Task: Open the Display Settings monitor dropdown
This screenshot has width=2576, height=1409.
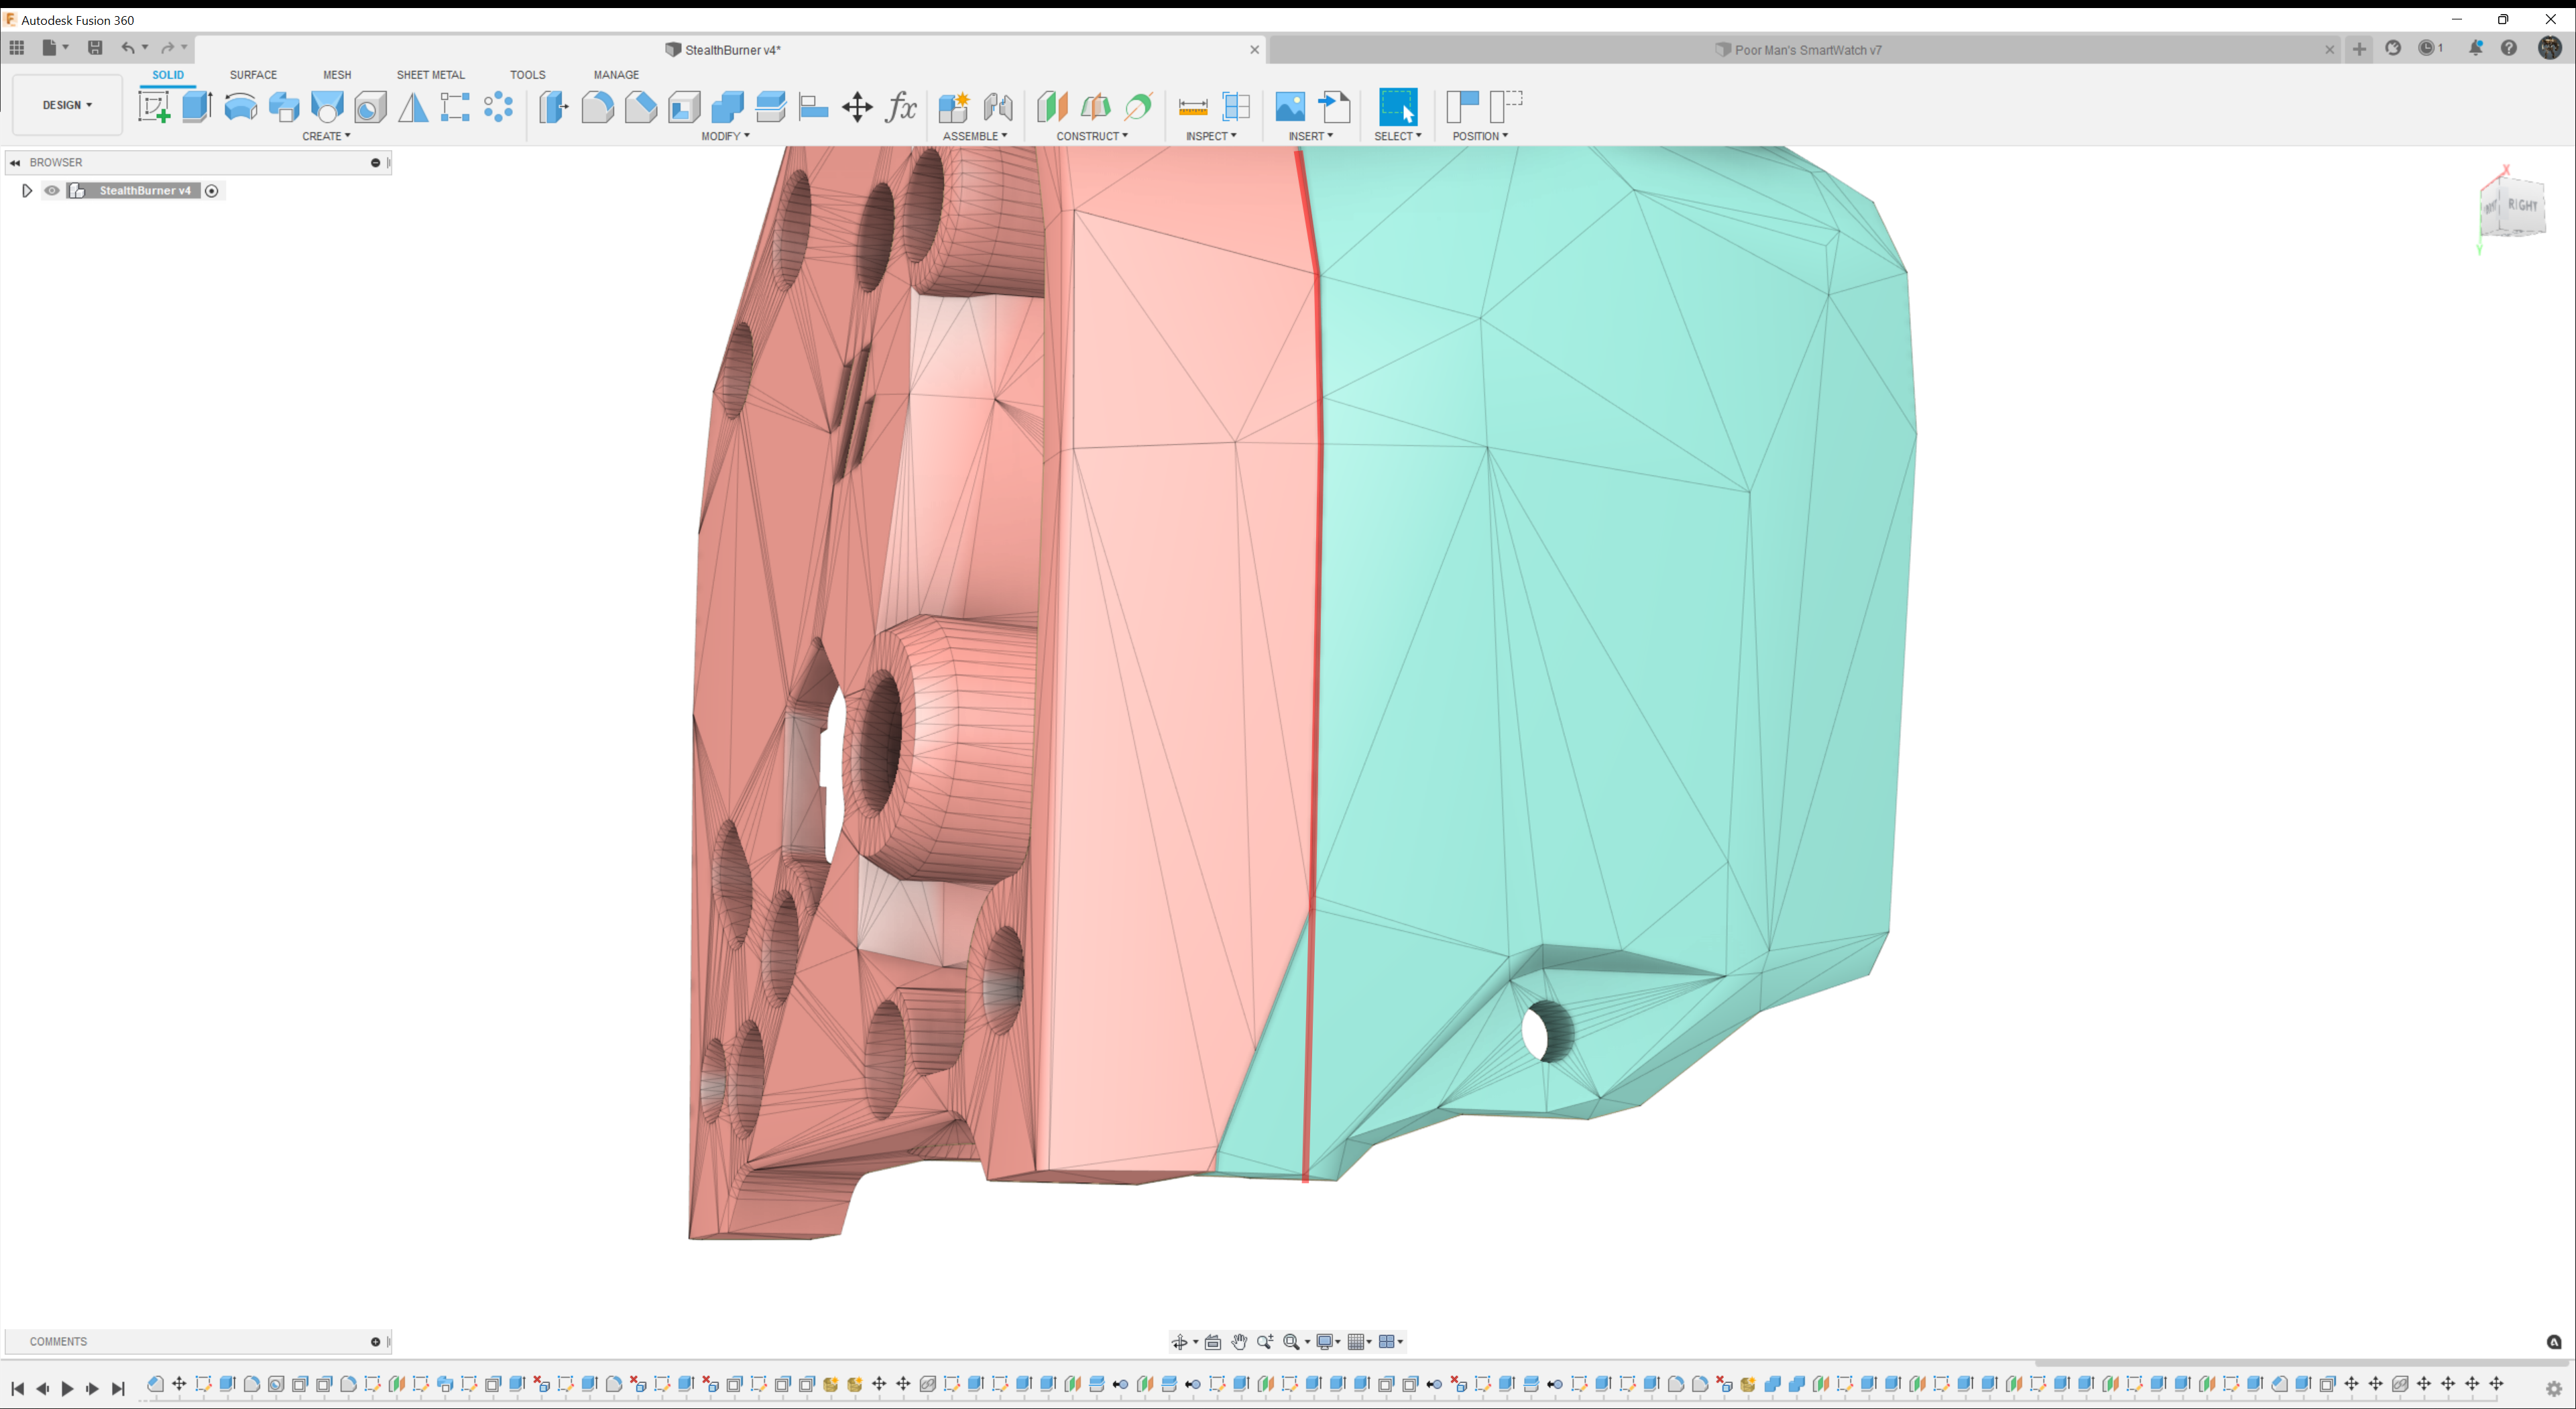Action: pos(1328,1342)
